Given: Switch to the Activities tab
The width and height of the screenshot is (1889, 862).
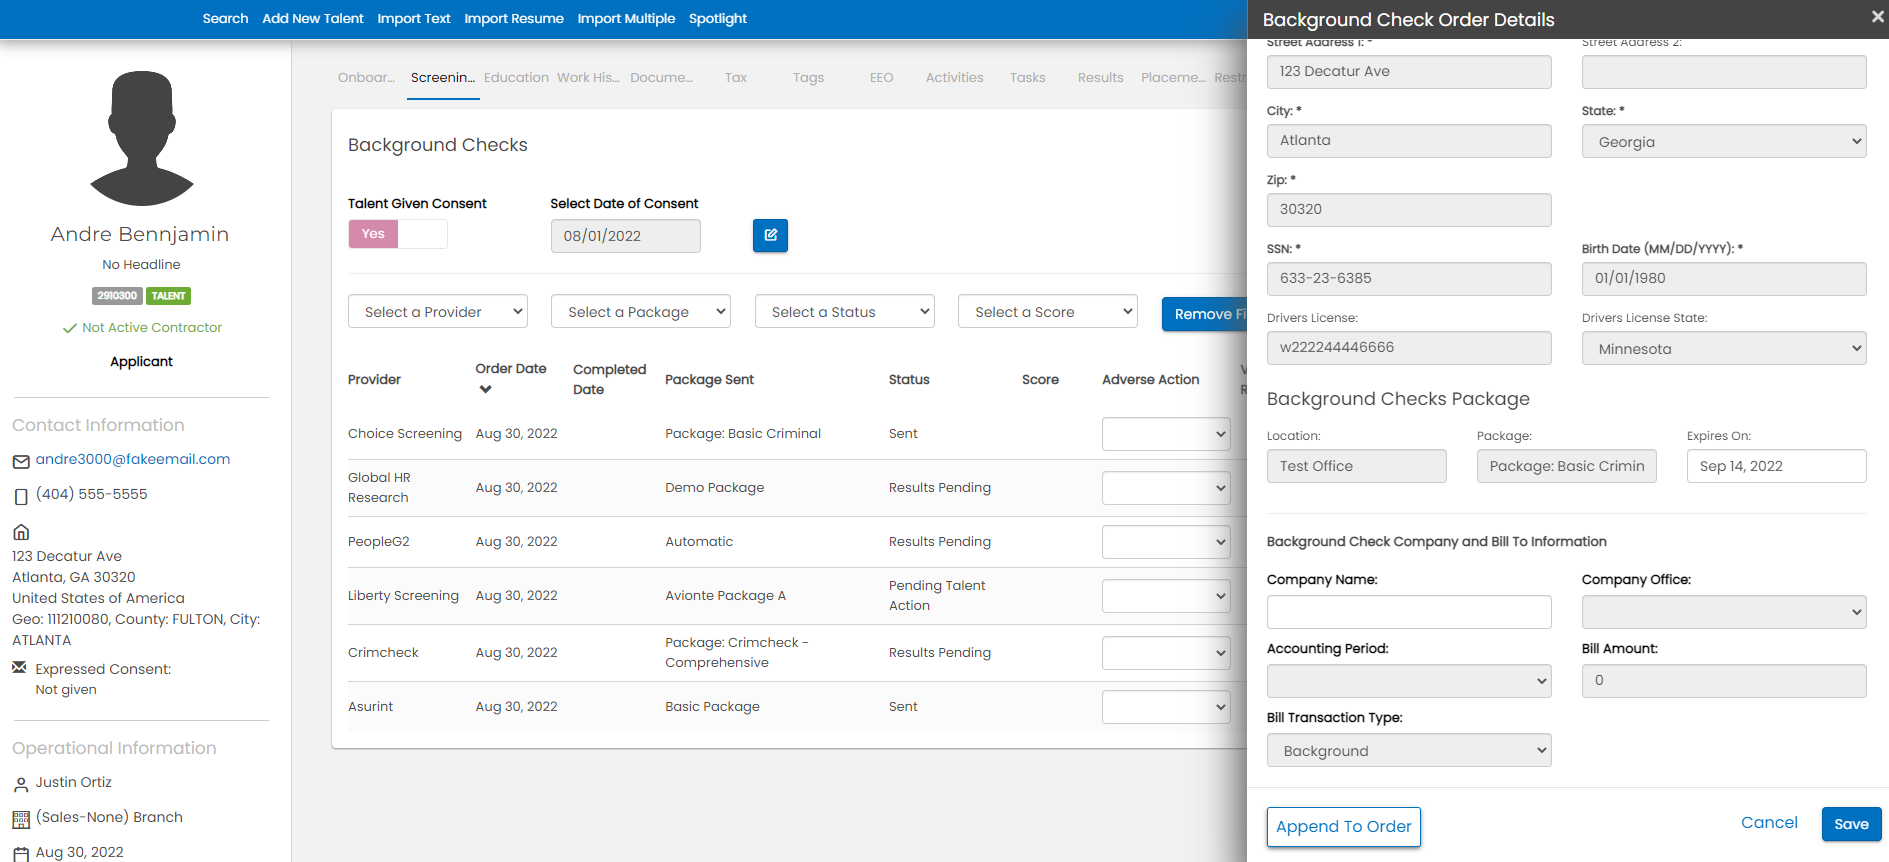Looking at the screenshot, I should [x=954, y=77].
